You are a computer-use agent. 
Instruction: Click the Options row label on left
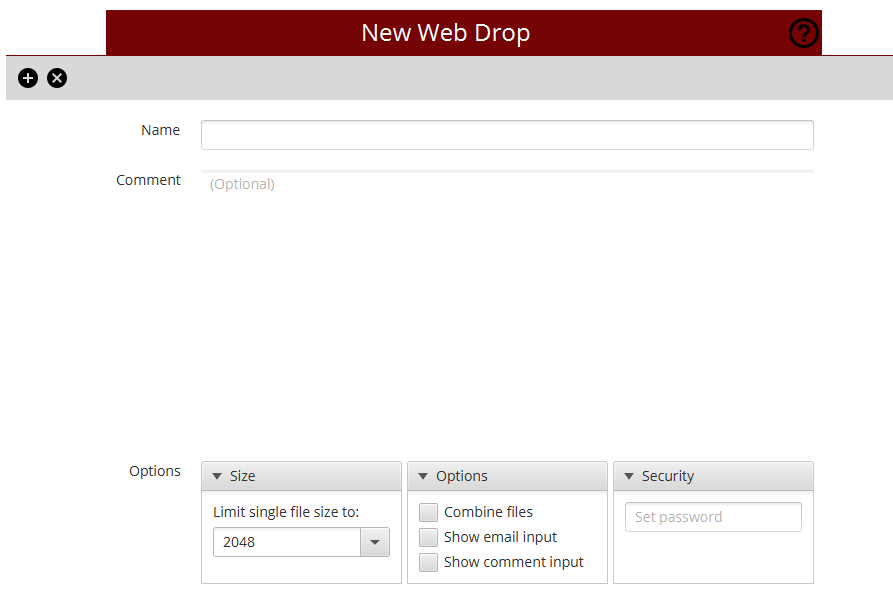point(155,471)
